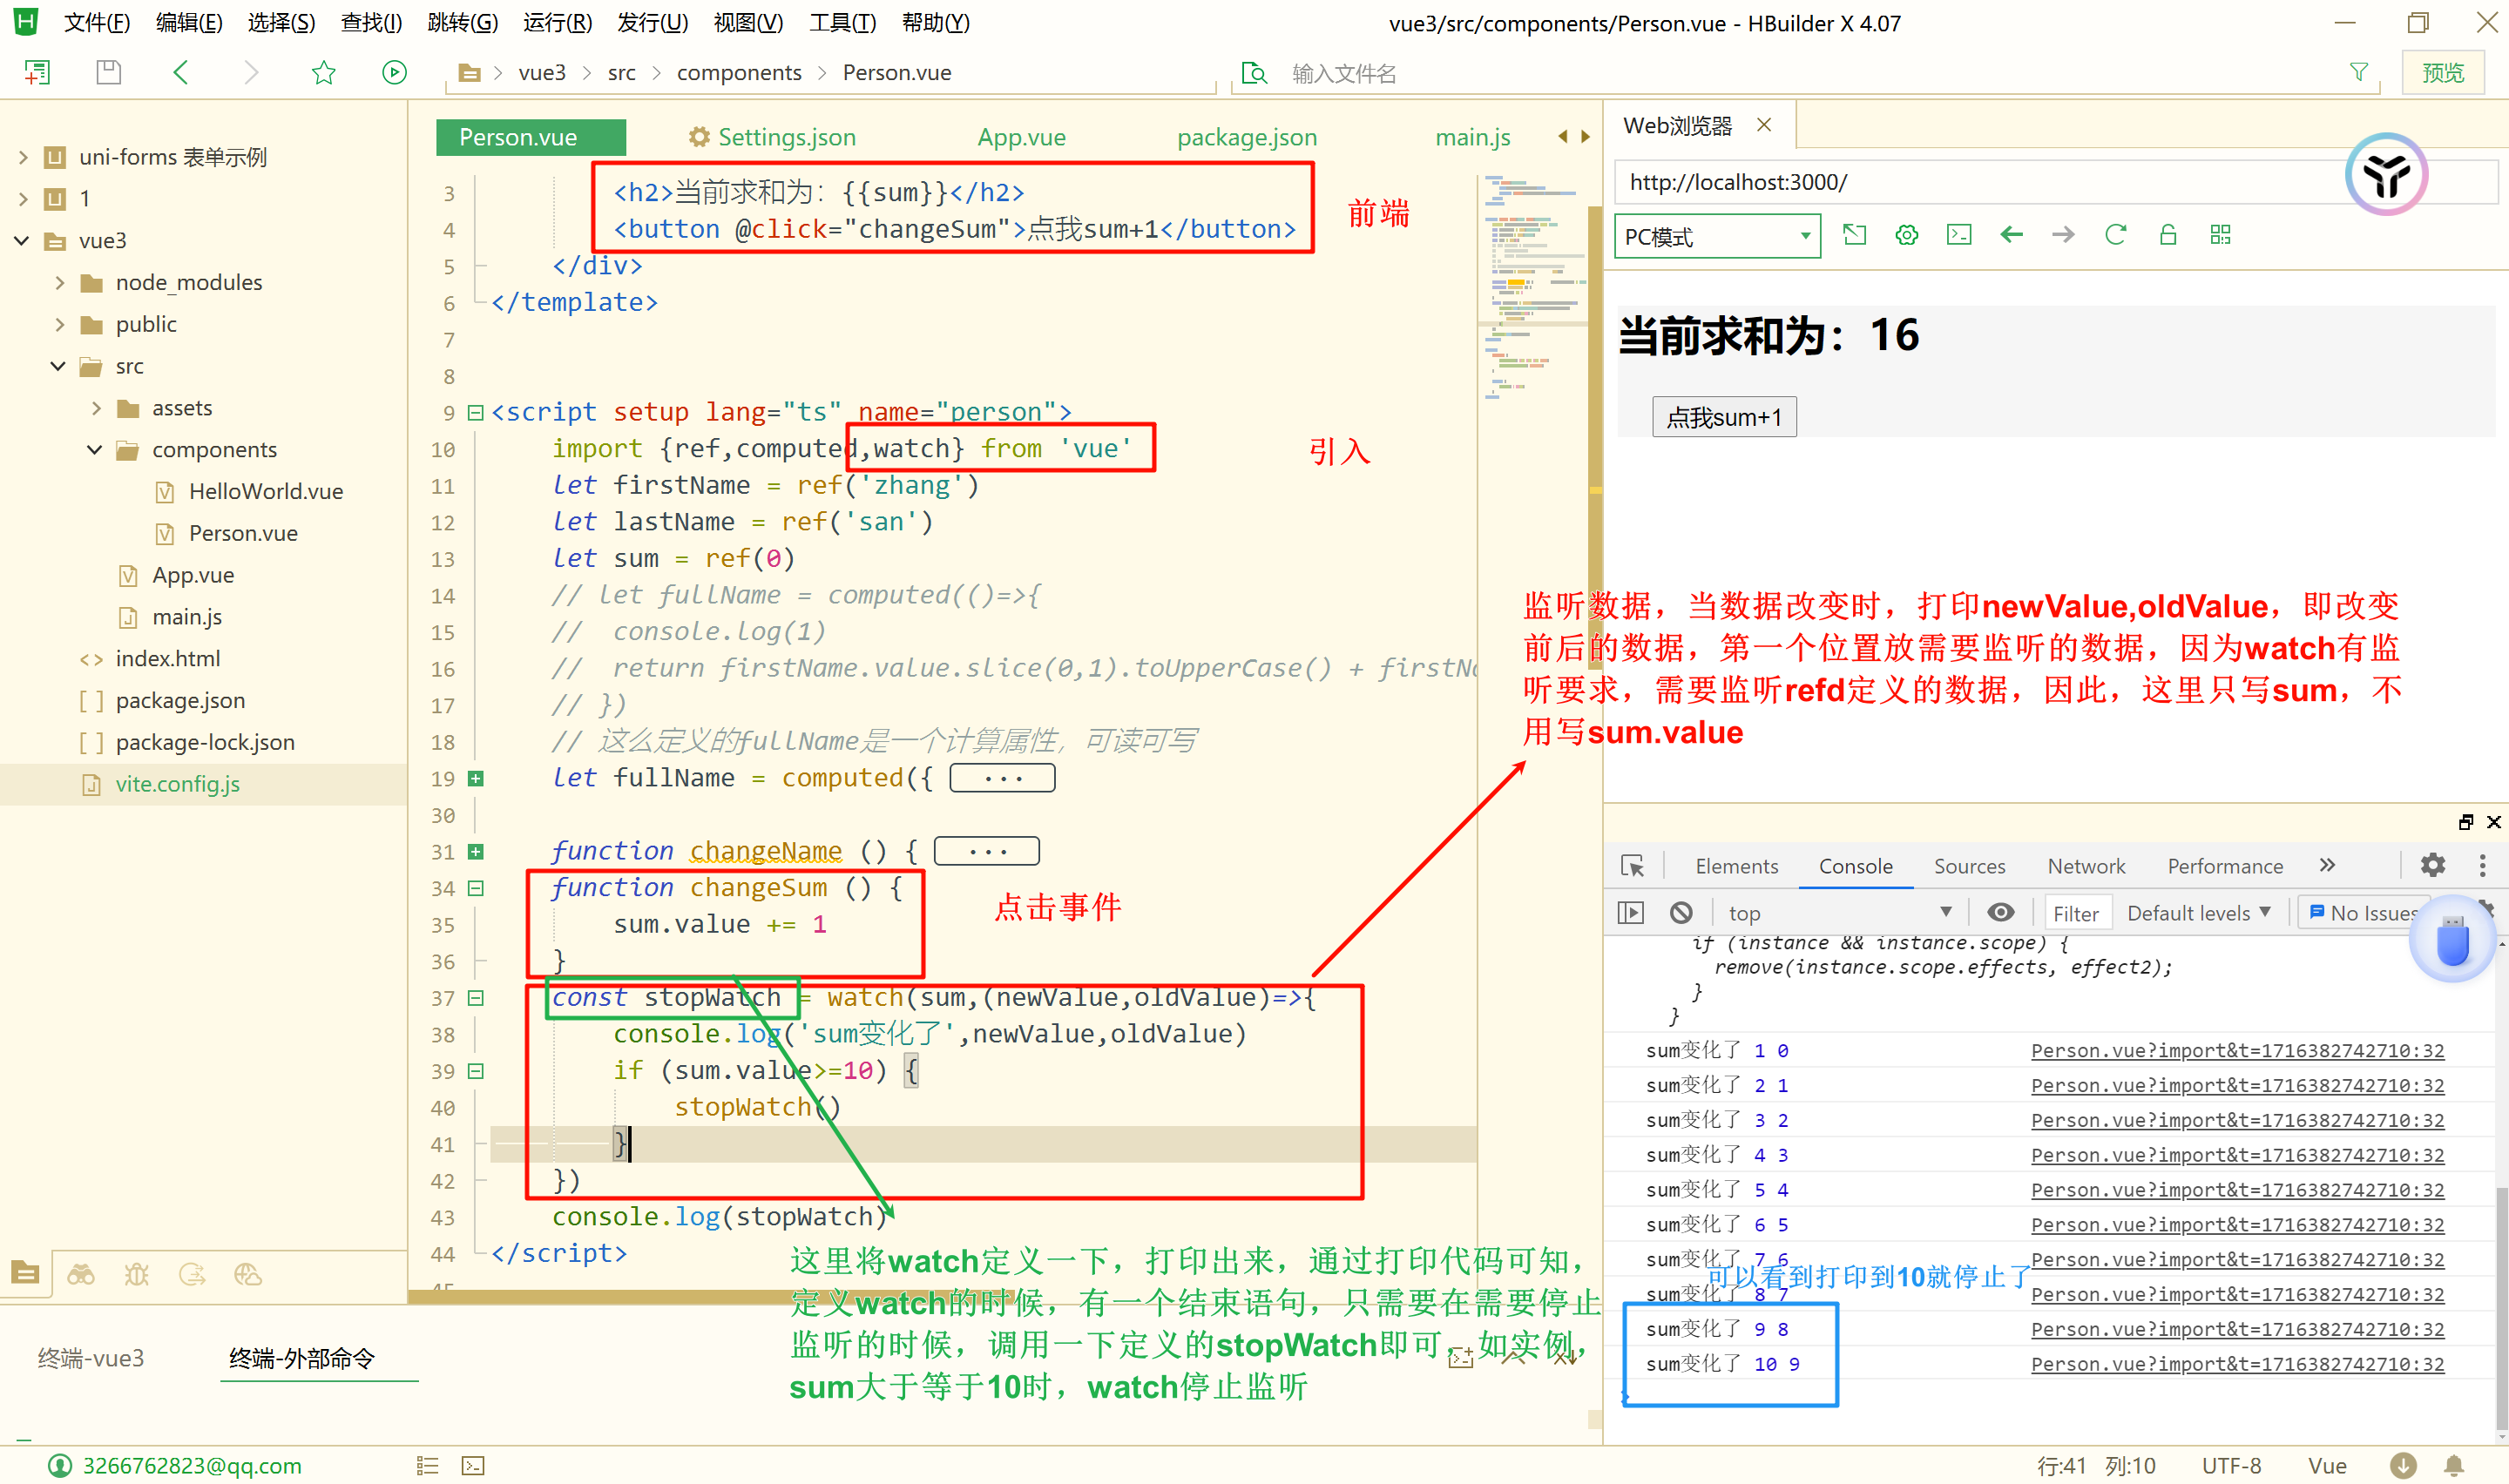Image resolution: width=2509 pixels, height=1484 pixels.
Task: Click the inspect element picker icon
Action: click(1632, 865)
